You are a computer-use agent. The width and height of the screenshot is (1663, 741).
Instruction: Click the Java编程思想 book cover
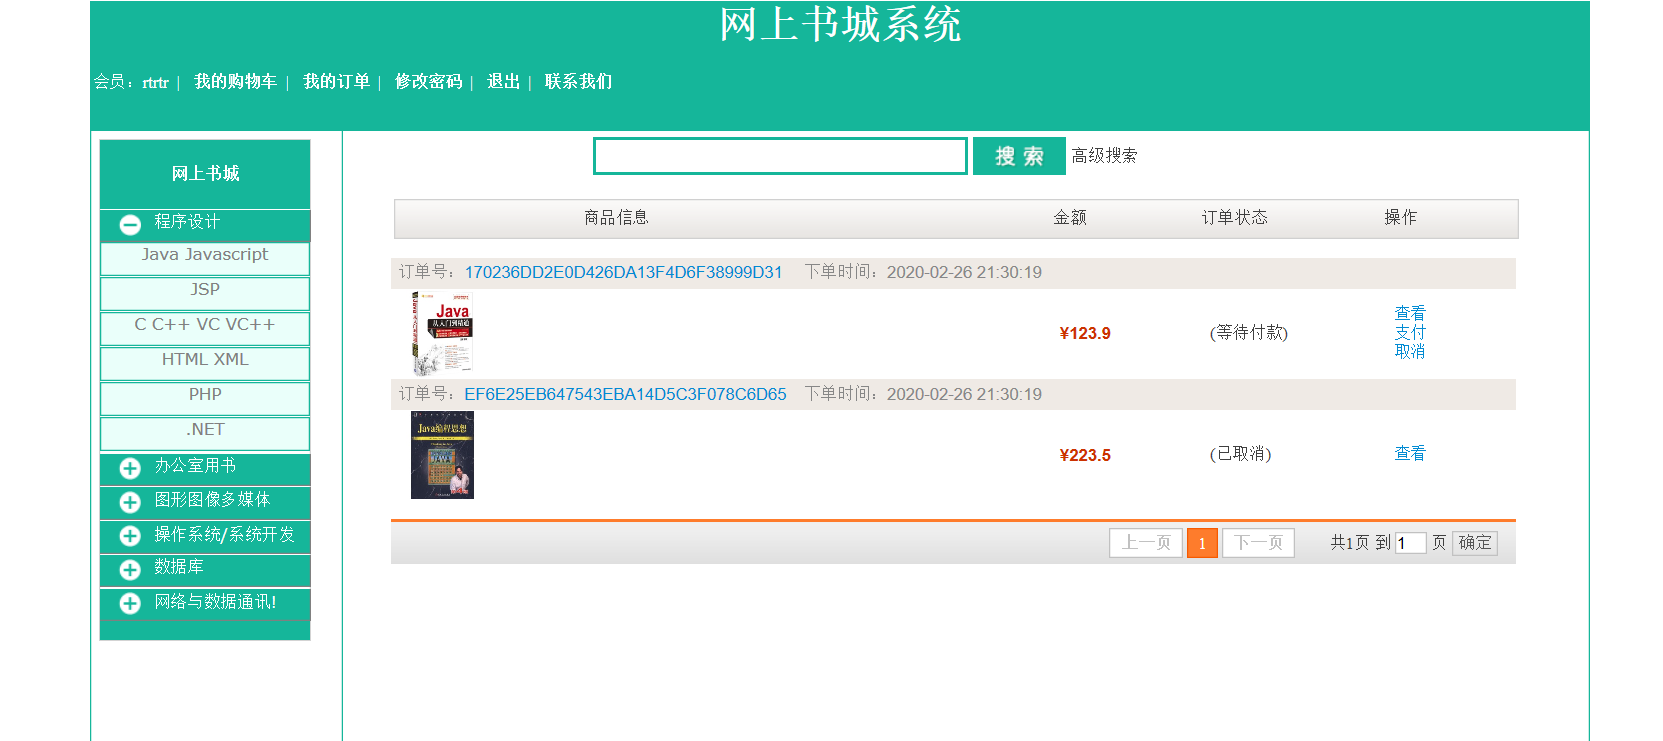(442, 455)
